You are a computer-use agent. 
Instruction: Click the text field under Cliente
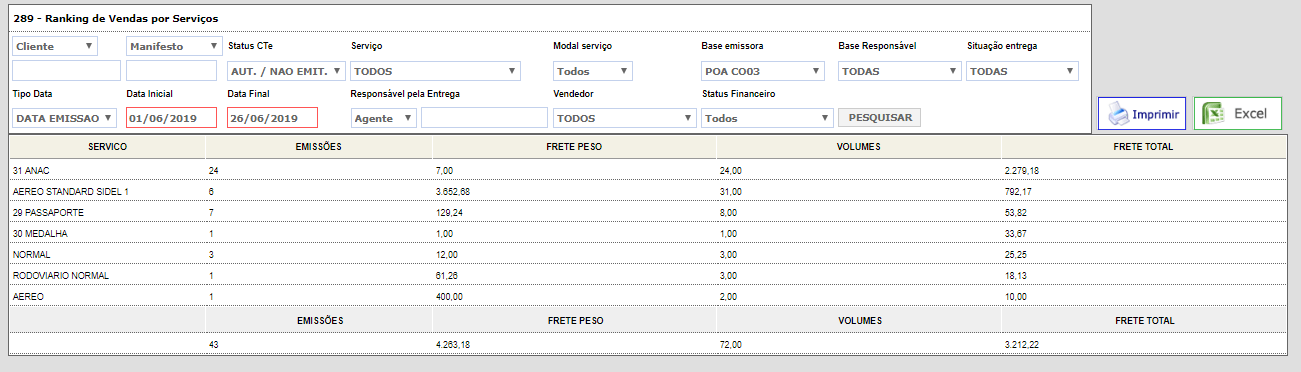[66, 71]
